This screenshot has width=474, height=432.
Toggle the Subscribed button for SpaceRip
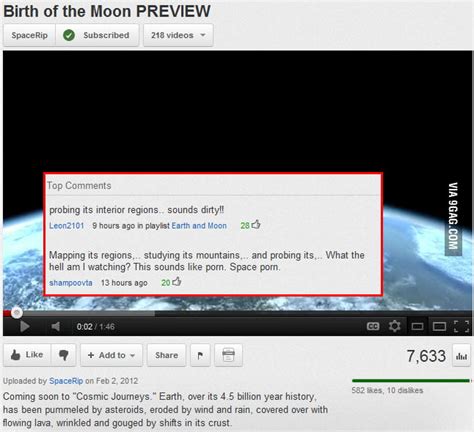97,35
